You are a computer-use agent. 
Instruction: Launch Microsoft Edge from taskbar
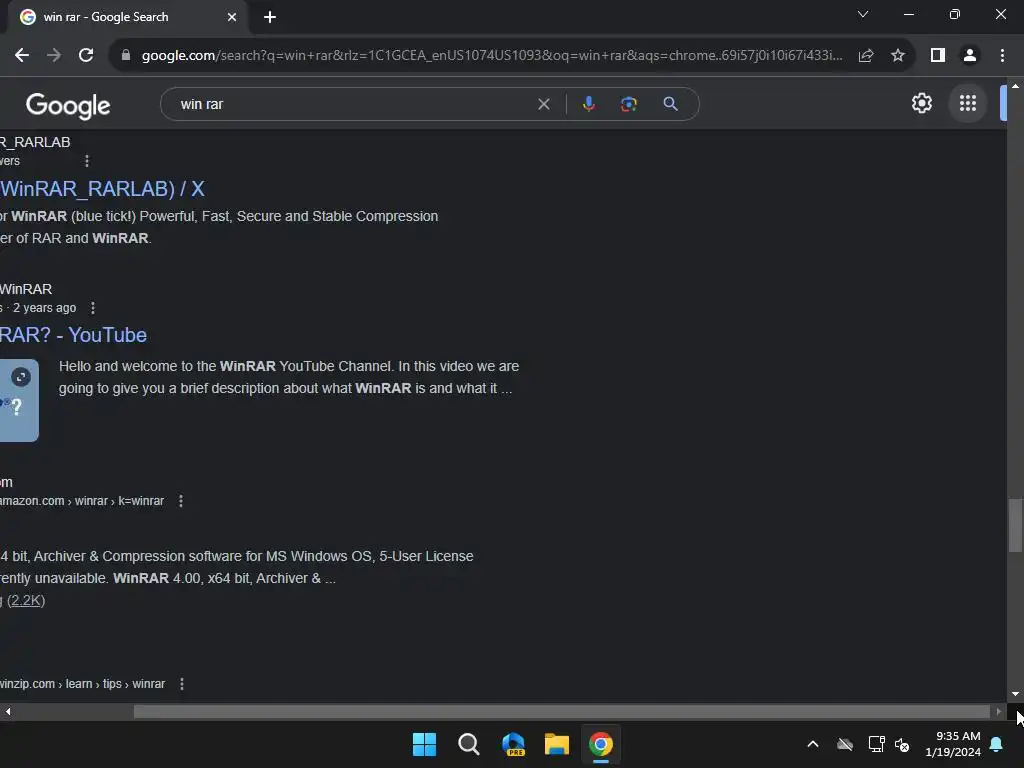pos(513,744)
